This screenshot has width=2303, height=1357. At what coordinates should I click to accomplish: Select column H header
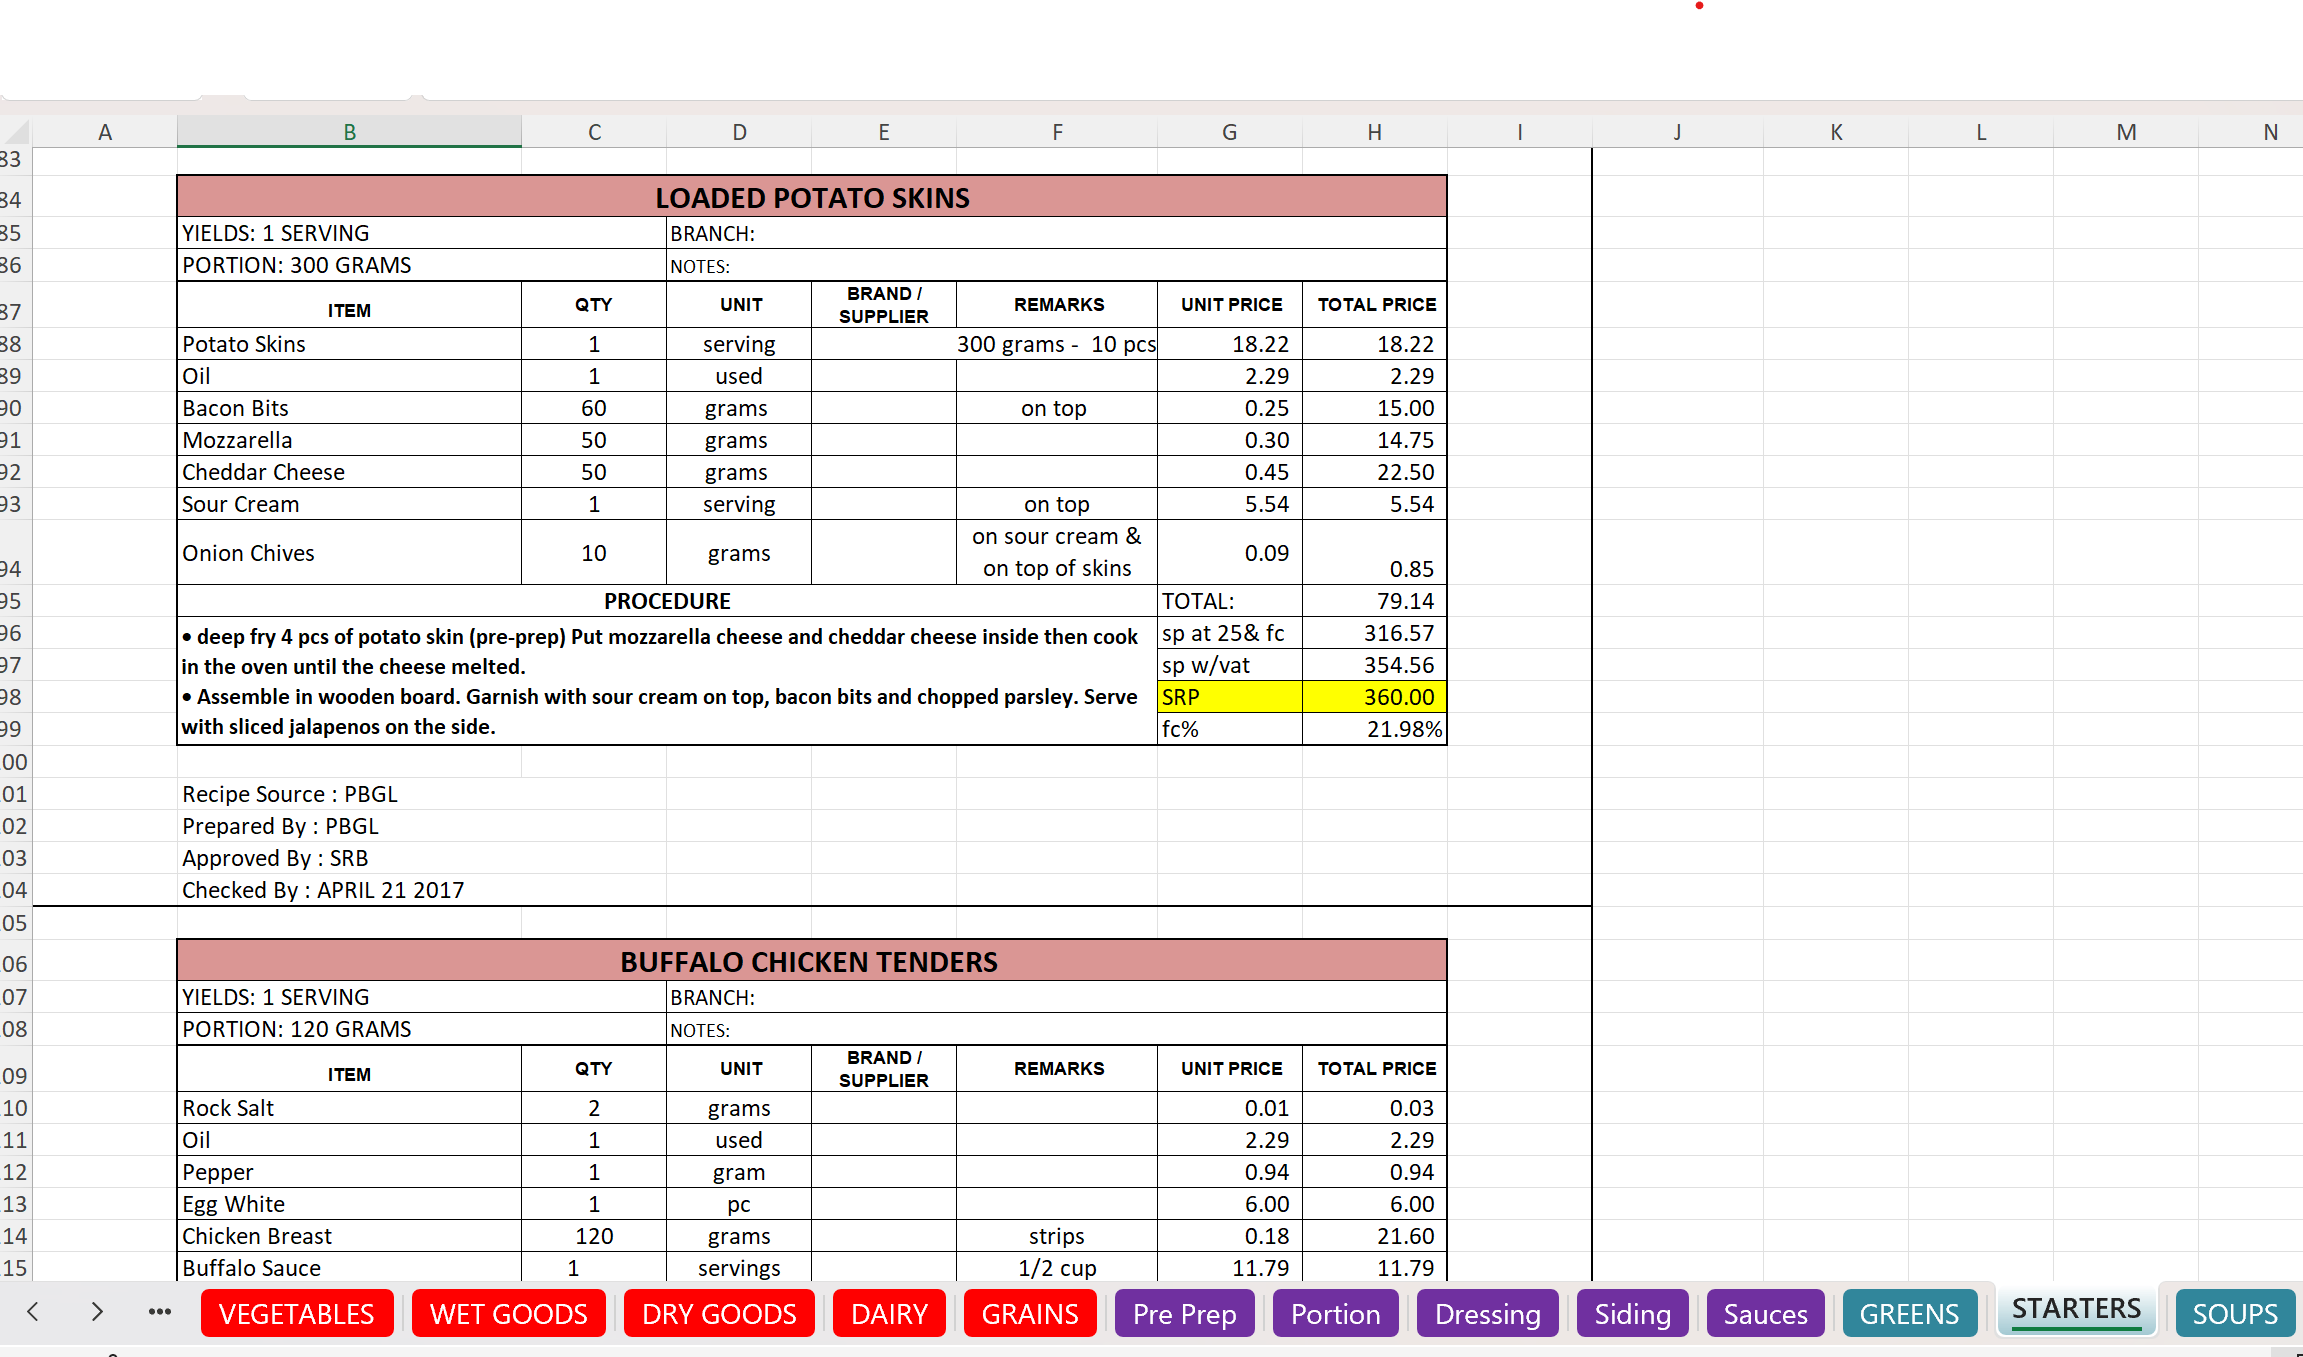tap(1374, 132)
